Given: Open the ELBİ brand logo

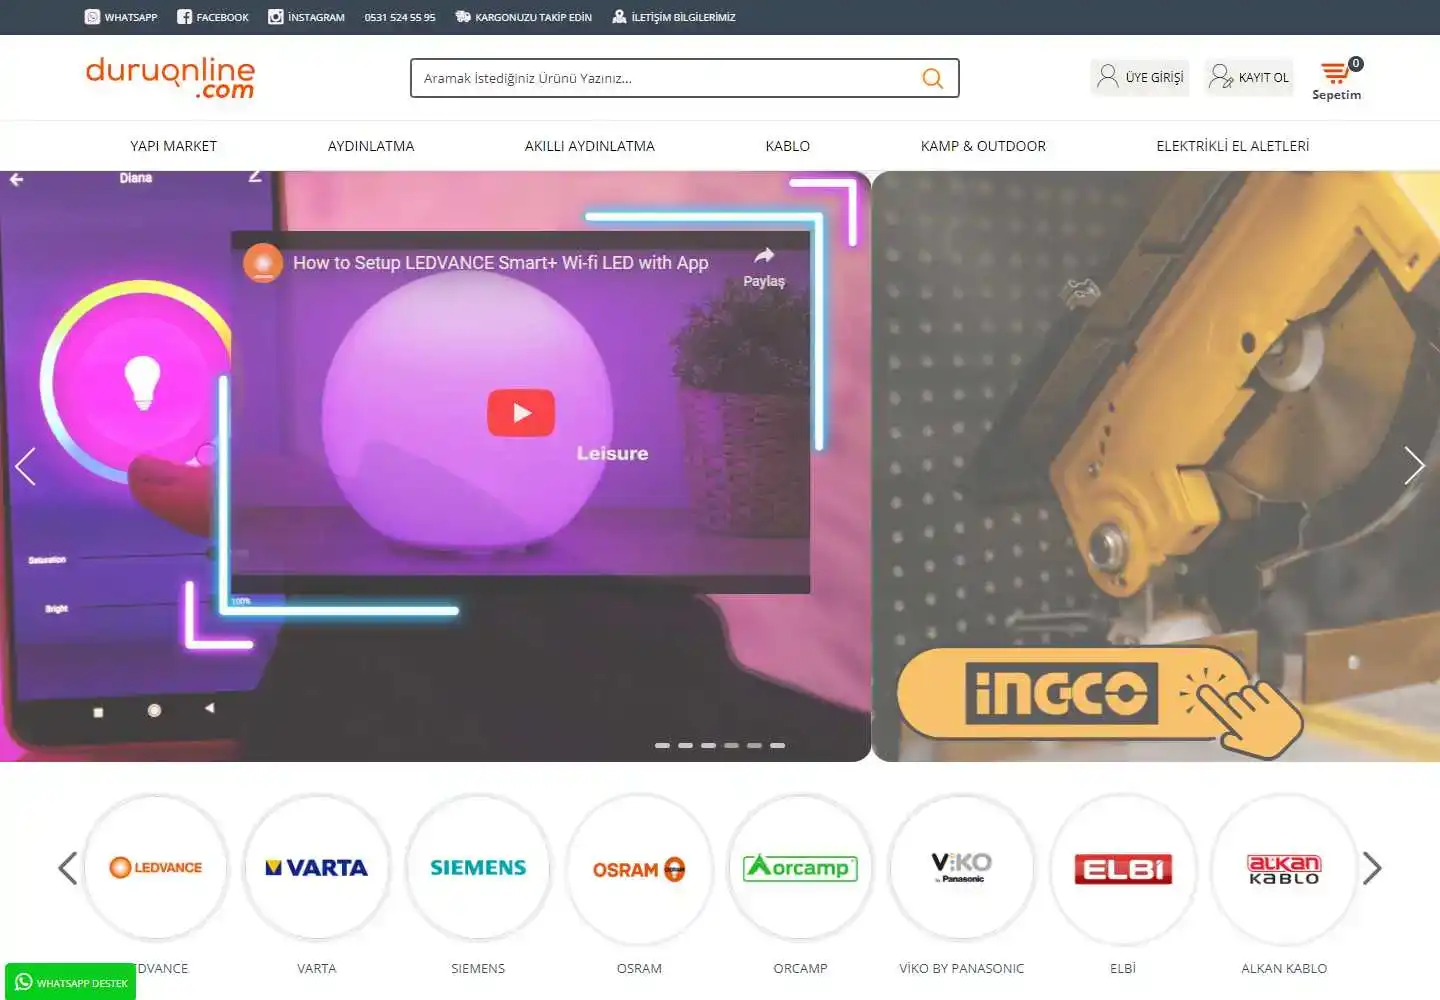Looking at the screenshot, I should tap(1123, 868).
